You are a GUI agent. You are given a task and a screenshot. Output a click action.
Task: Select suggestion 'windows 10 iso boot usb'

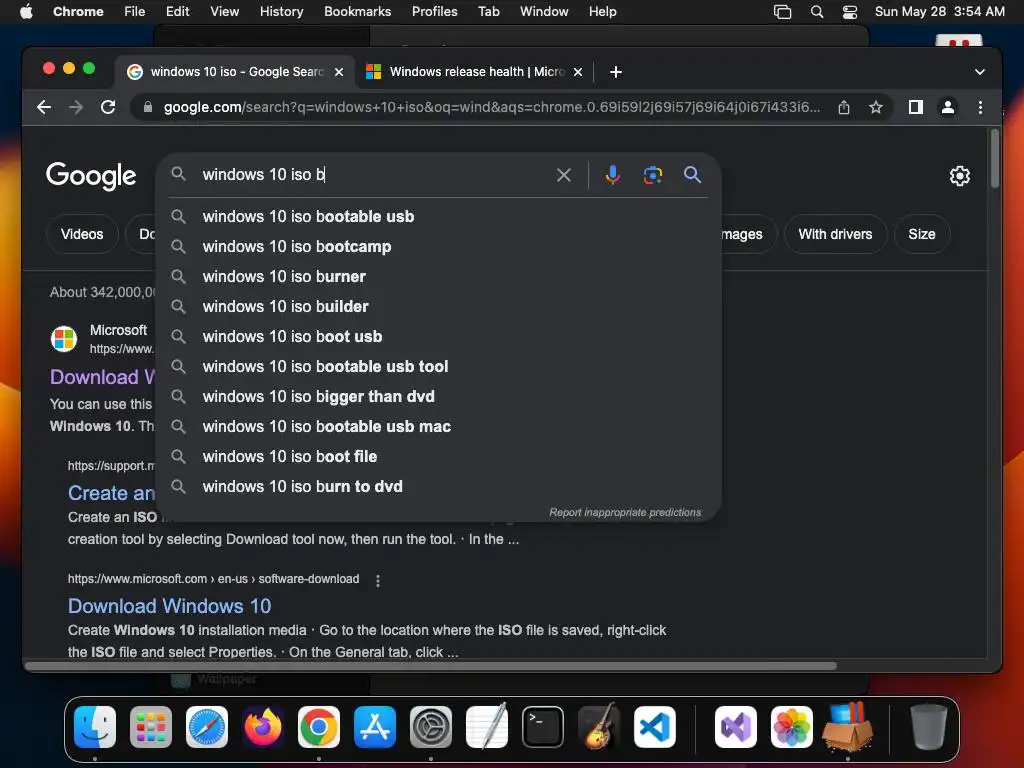[x=438, y=336]
